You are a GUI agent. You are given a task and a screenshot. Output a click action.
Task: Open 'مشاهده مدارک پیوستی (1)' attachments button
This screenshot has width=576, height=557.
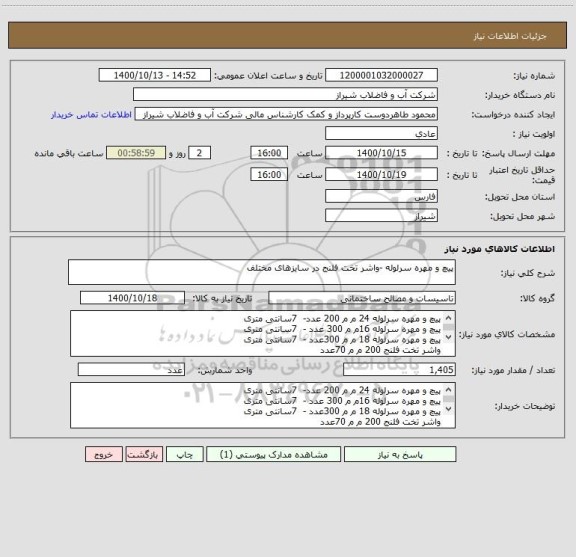tap(274, 454)
